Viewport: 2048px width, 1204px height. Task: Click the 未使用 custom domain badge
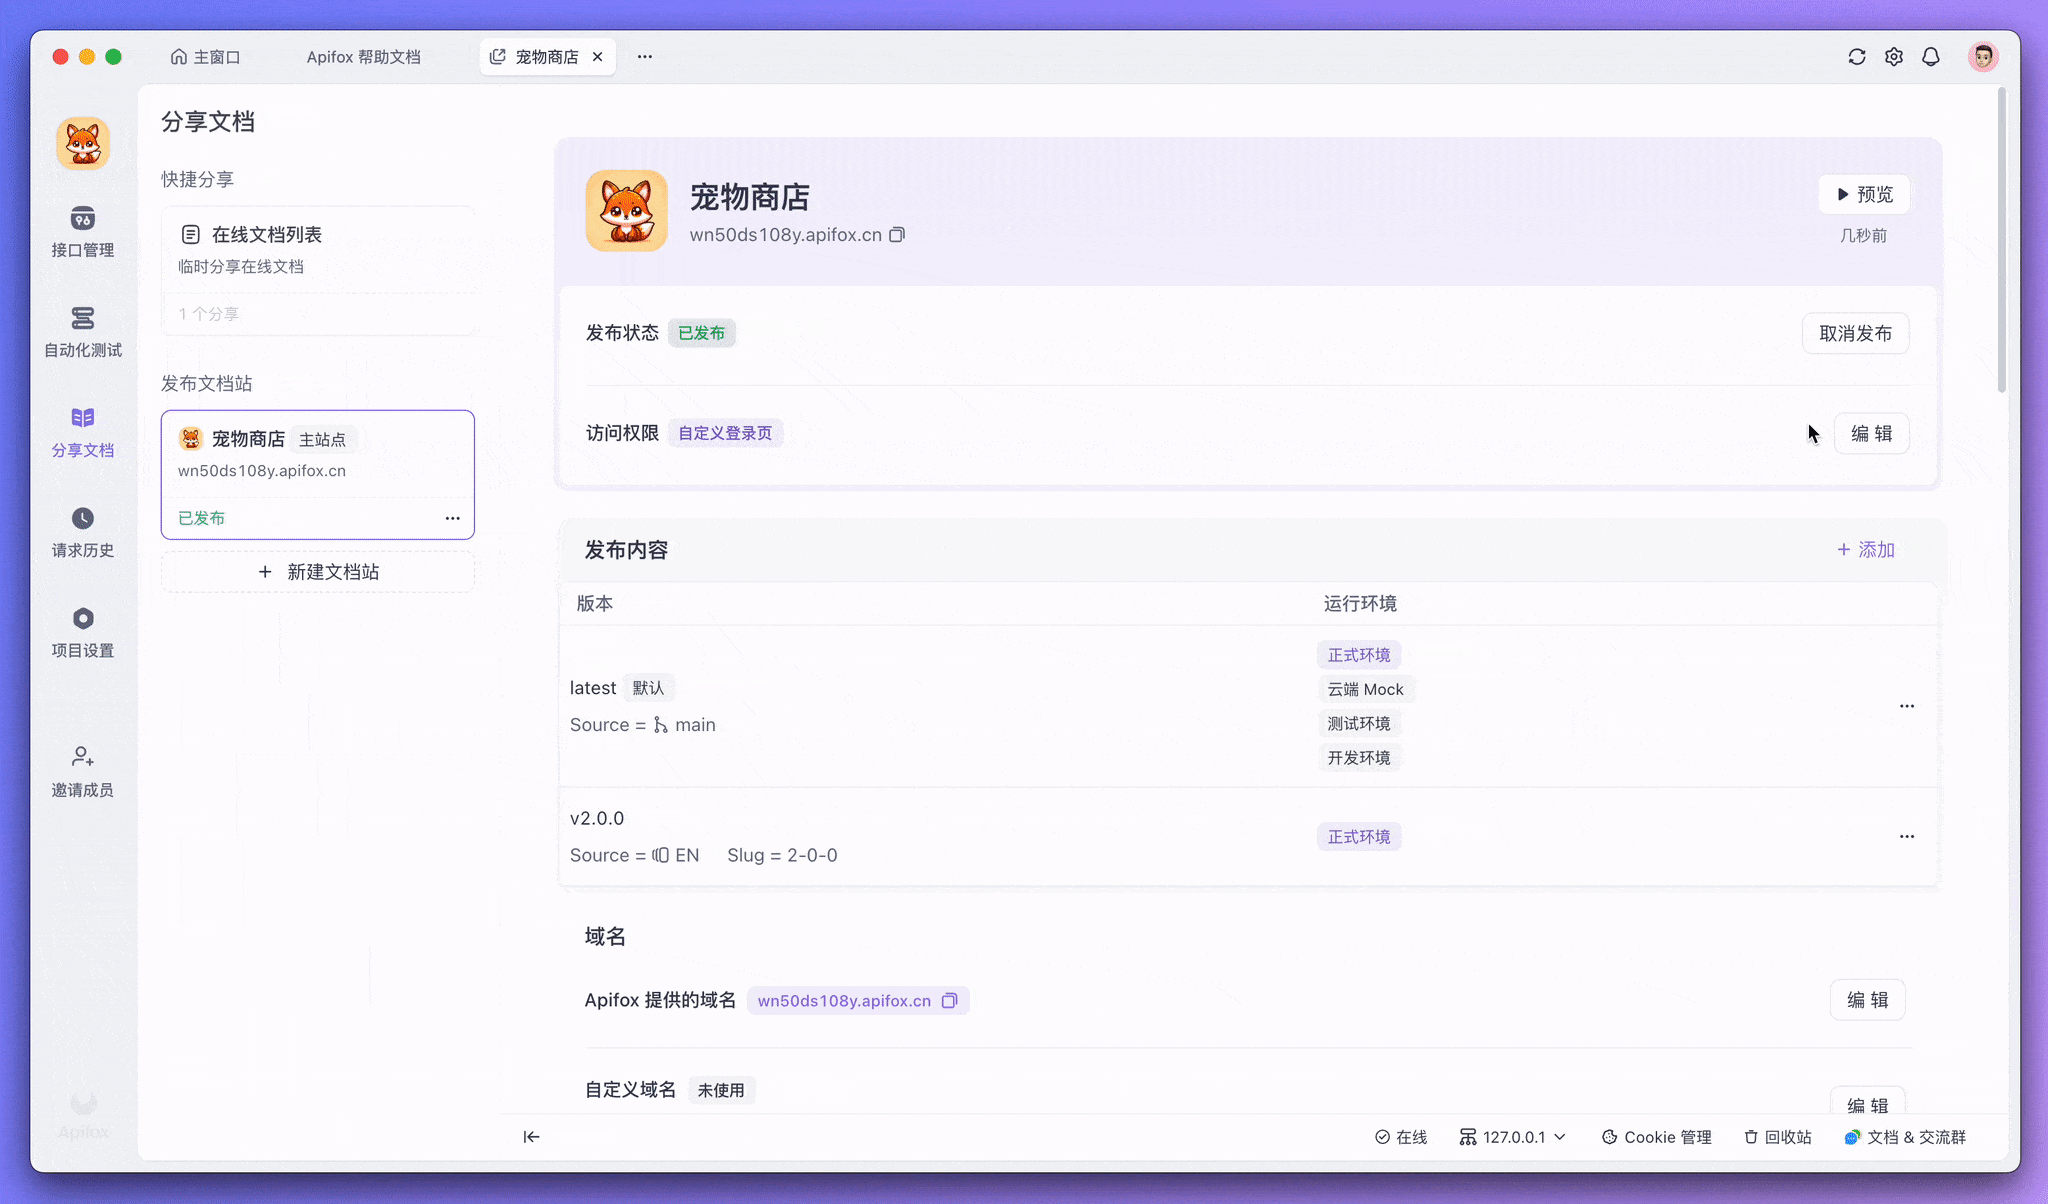[721, 1090]
